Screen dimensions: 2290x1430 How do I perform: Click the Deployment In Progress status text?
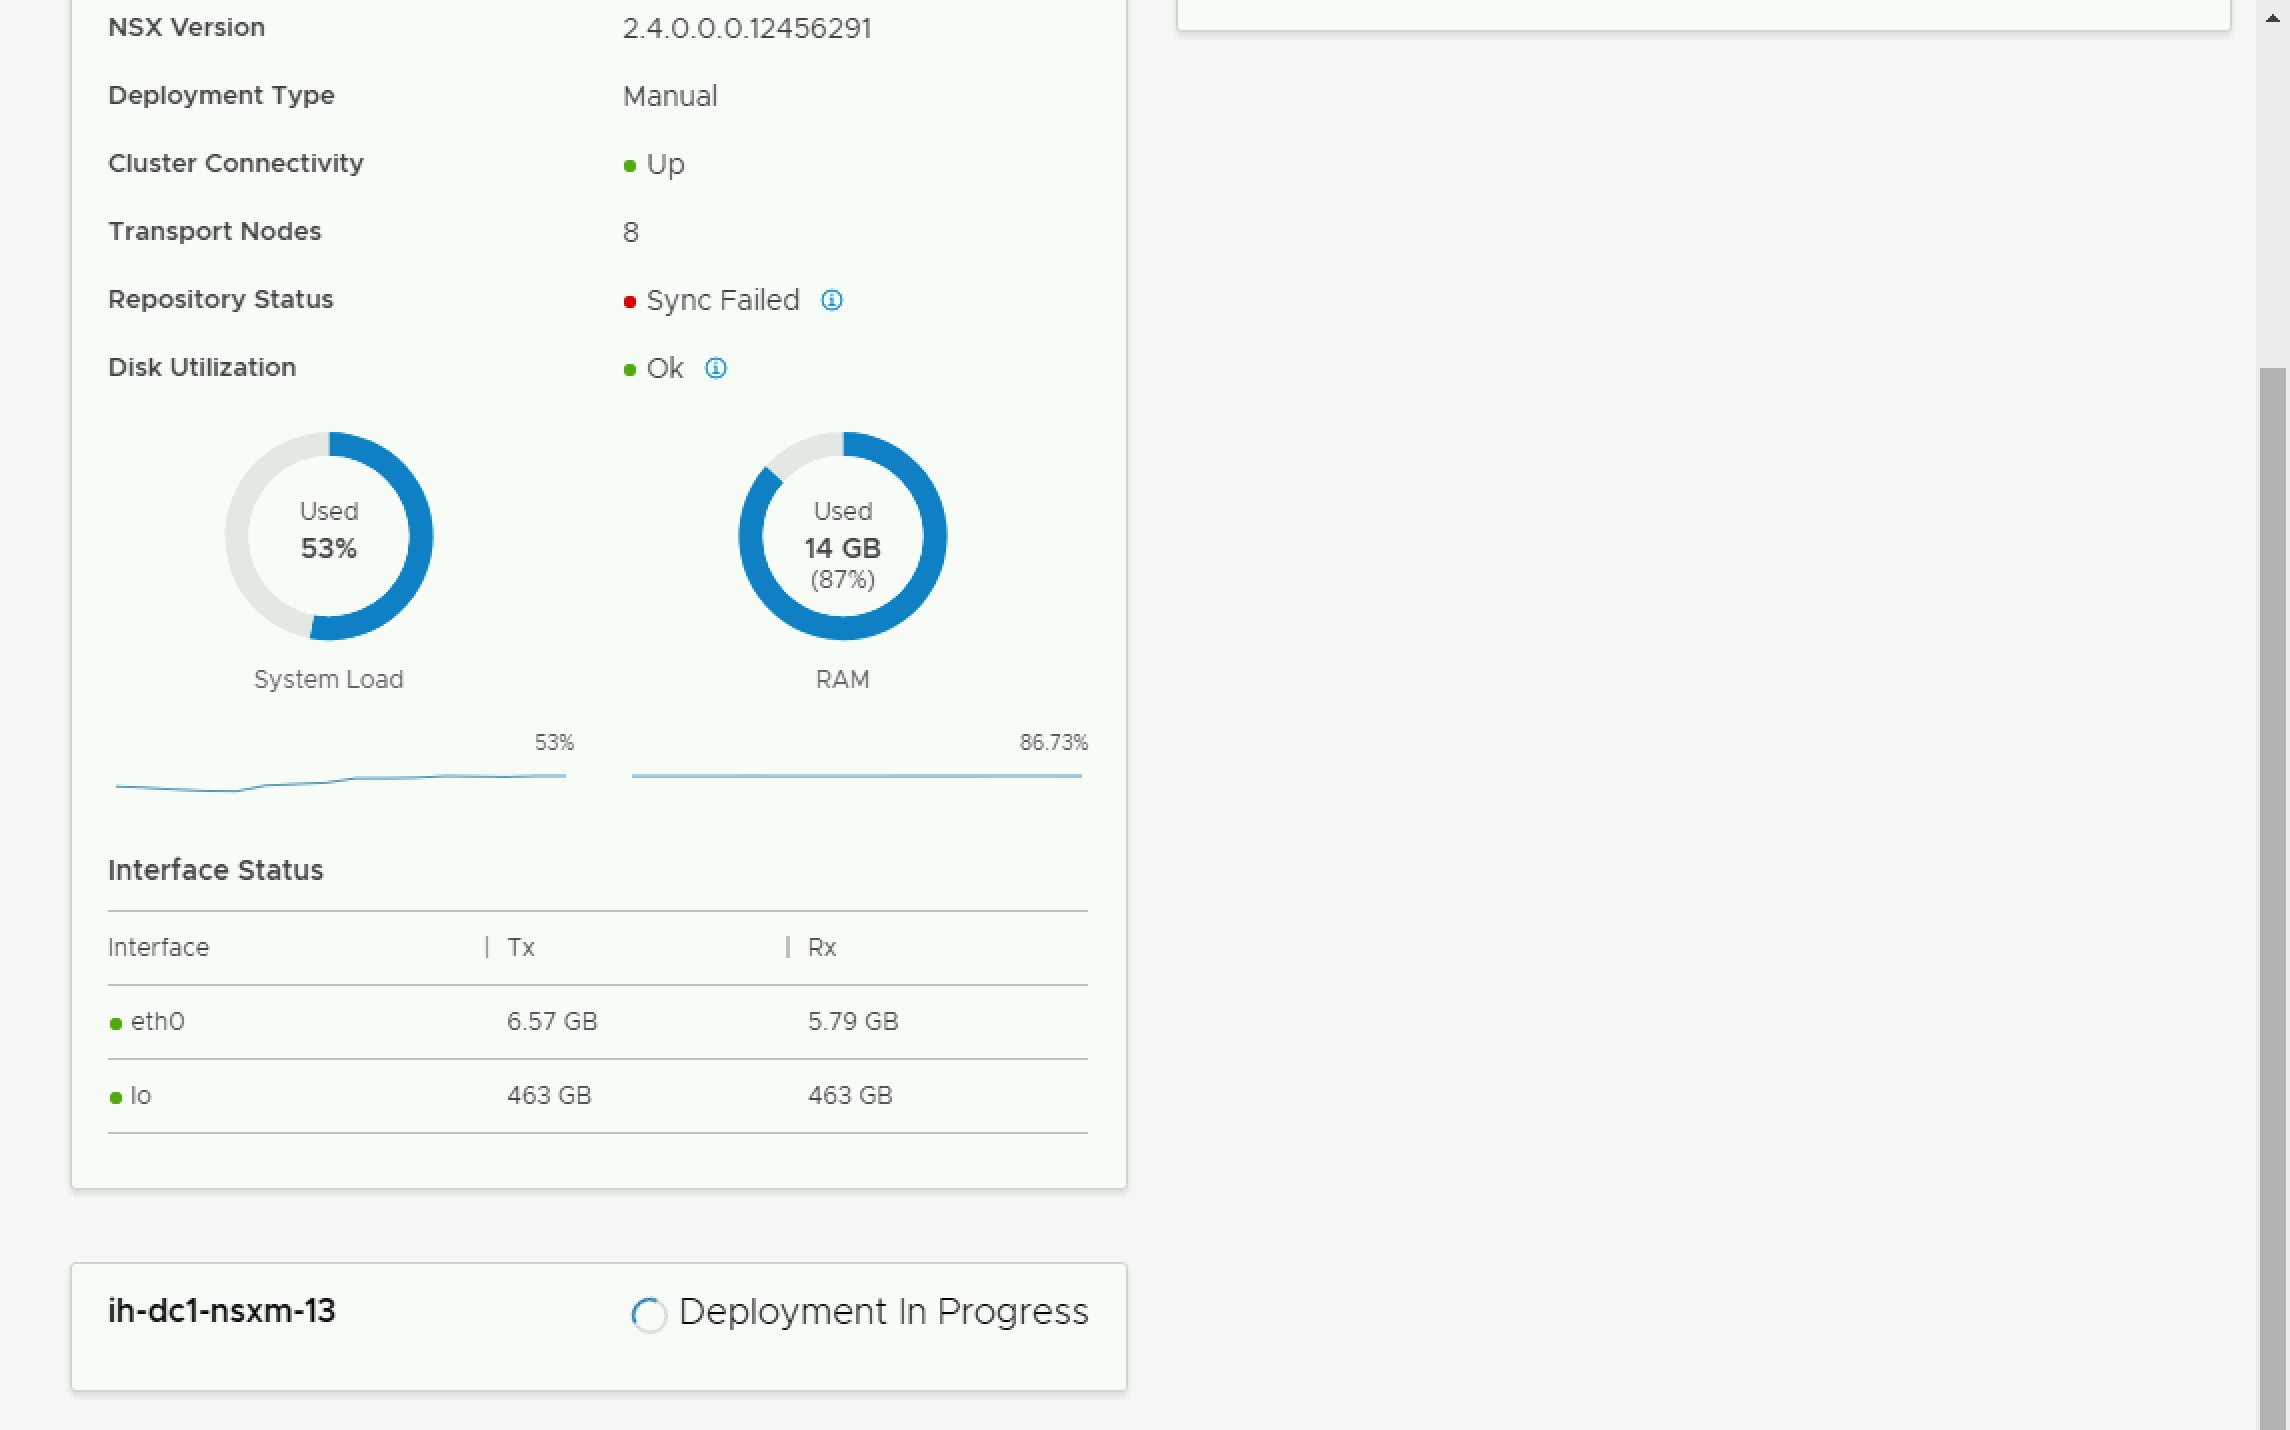click(883, 1312)
